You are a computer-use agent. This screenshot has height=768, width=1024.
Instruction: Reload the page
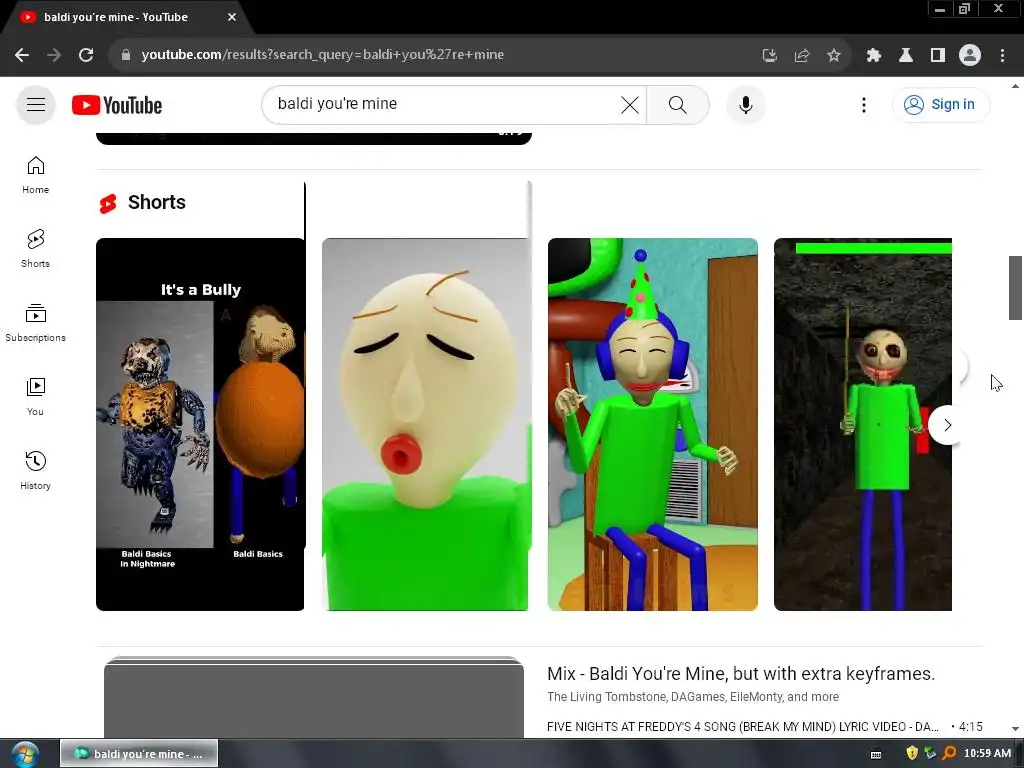[x=86, y=55]
